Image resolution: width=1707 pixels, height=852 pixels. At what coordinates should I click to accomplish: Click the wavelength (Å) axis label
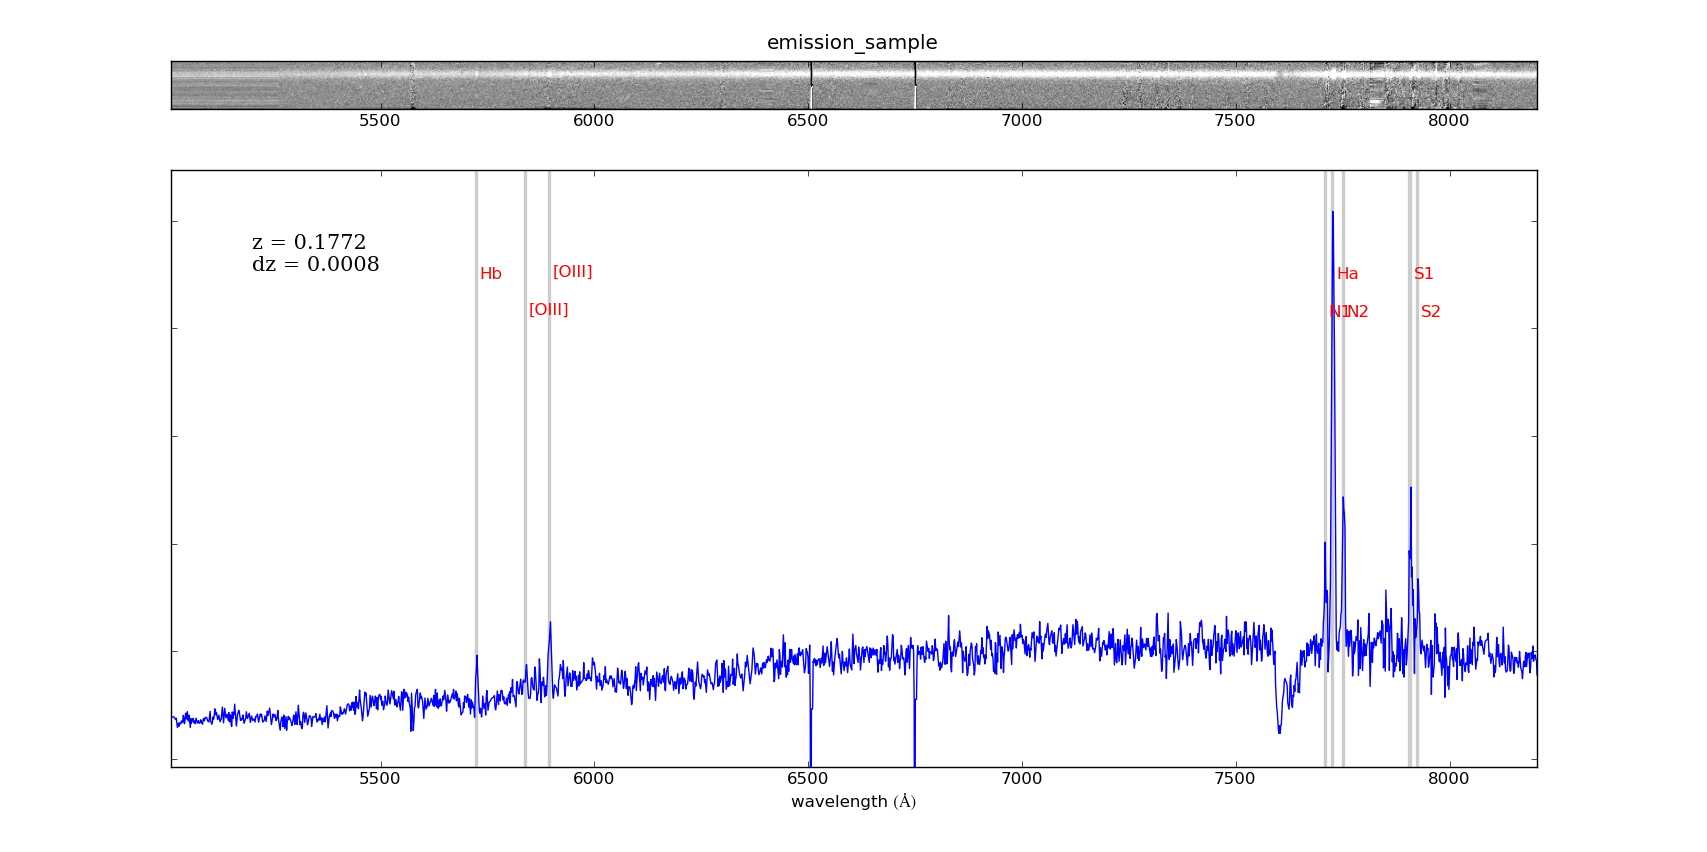pyautogui.click(x=853, y=802)
